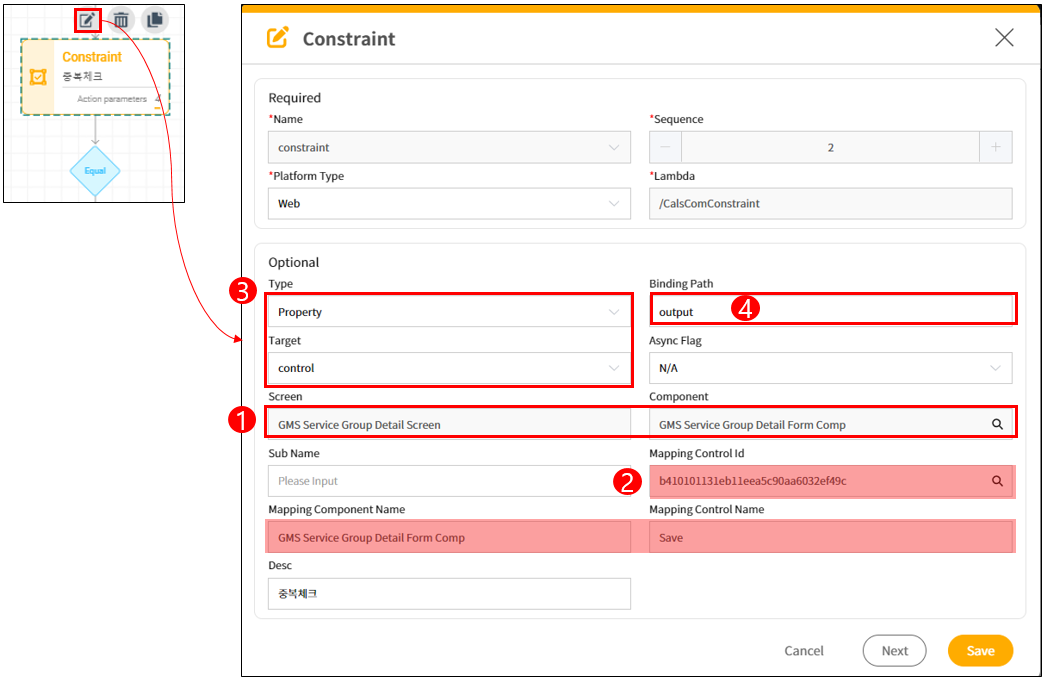Click the edit icon above Constraint node
Screen dimensions: 1048x683
click(x=87, y=20)
